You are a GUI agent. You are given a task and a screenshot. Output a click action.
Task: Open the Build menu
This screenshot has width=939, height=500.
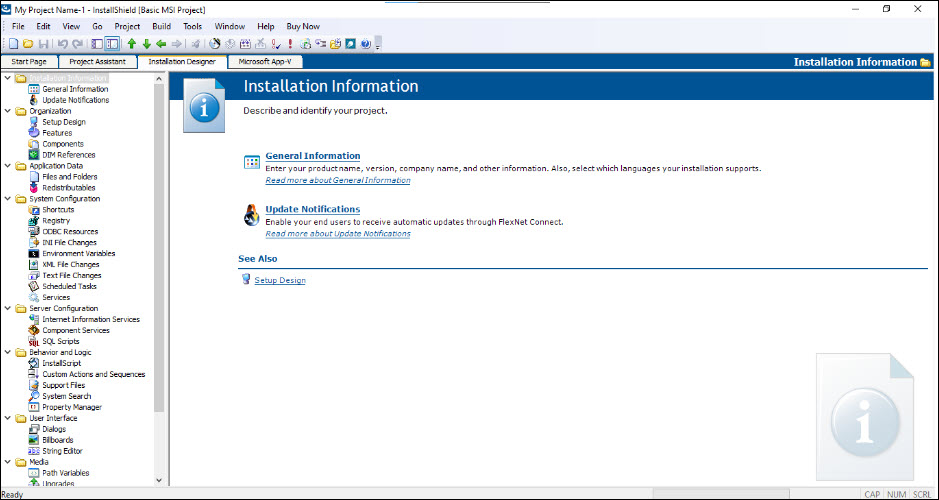(162, 26)
